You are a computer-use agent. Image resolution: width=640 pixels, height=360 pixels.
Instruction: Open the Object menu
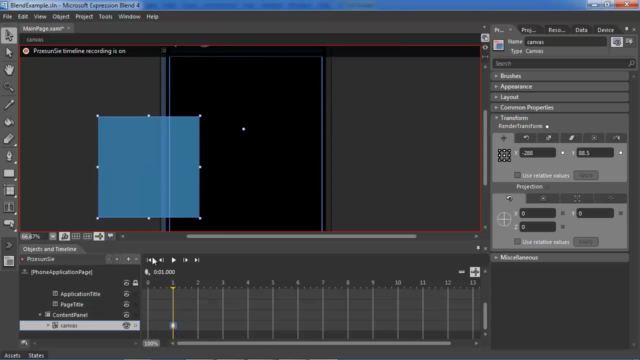click(x=61, y=17)
